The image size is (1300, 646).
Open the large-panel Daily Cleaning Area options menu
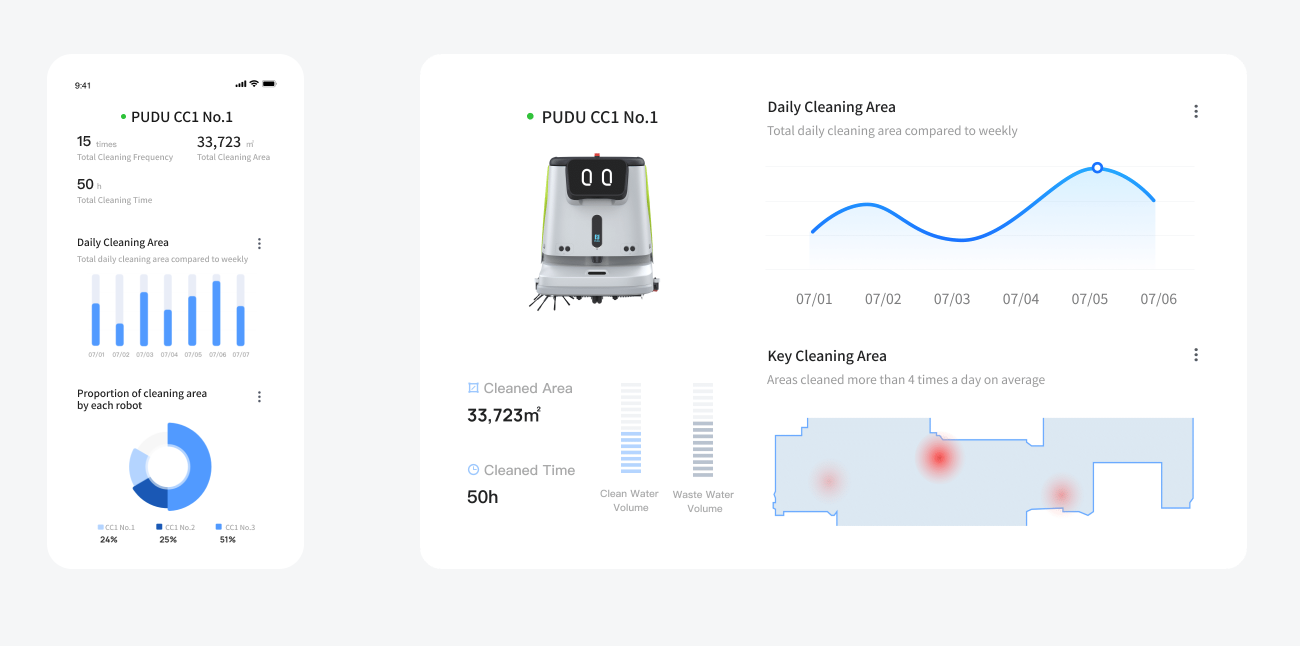point(1195,111)
